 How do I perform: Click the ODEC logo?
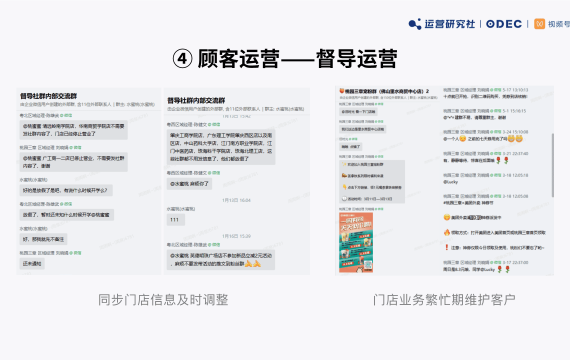pos(504,24)
